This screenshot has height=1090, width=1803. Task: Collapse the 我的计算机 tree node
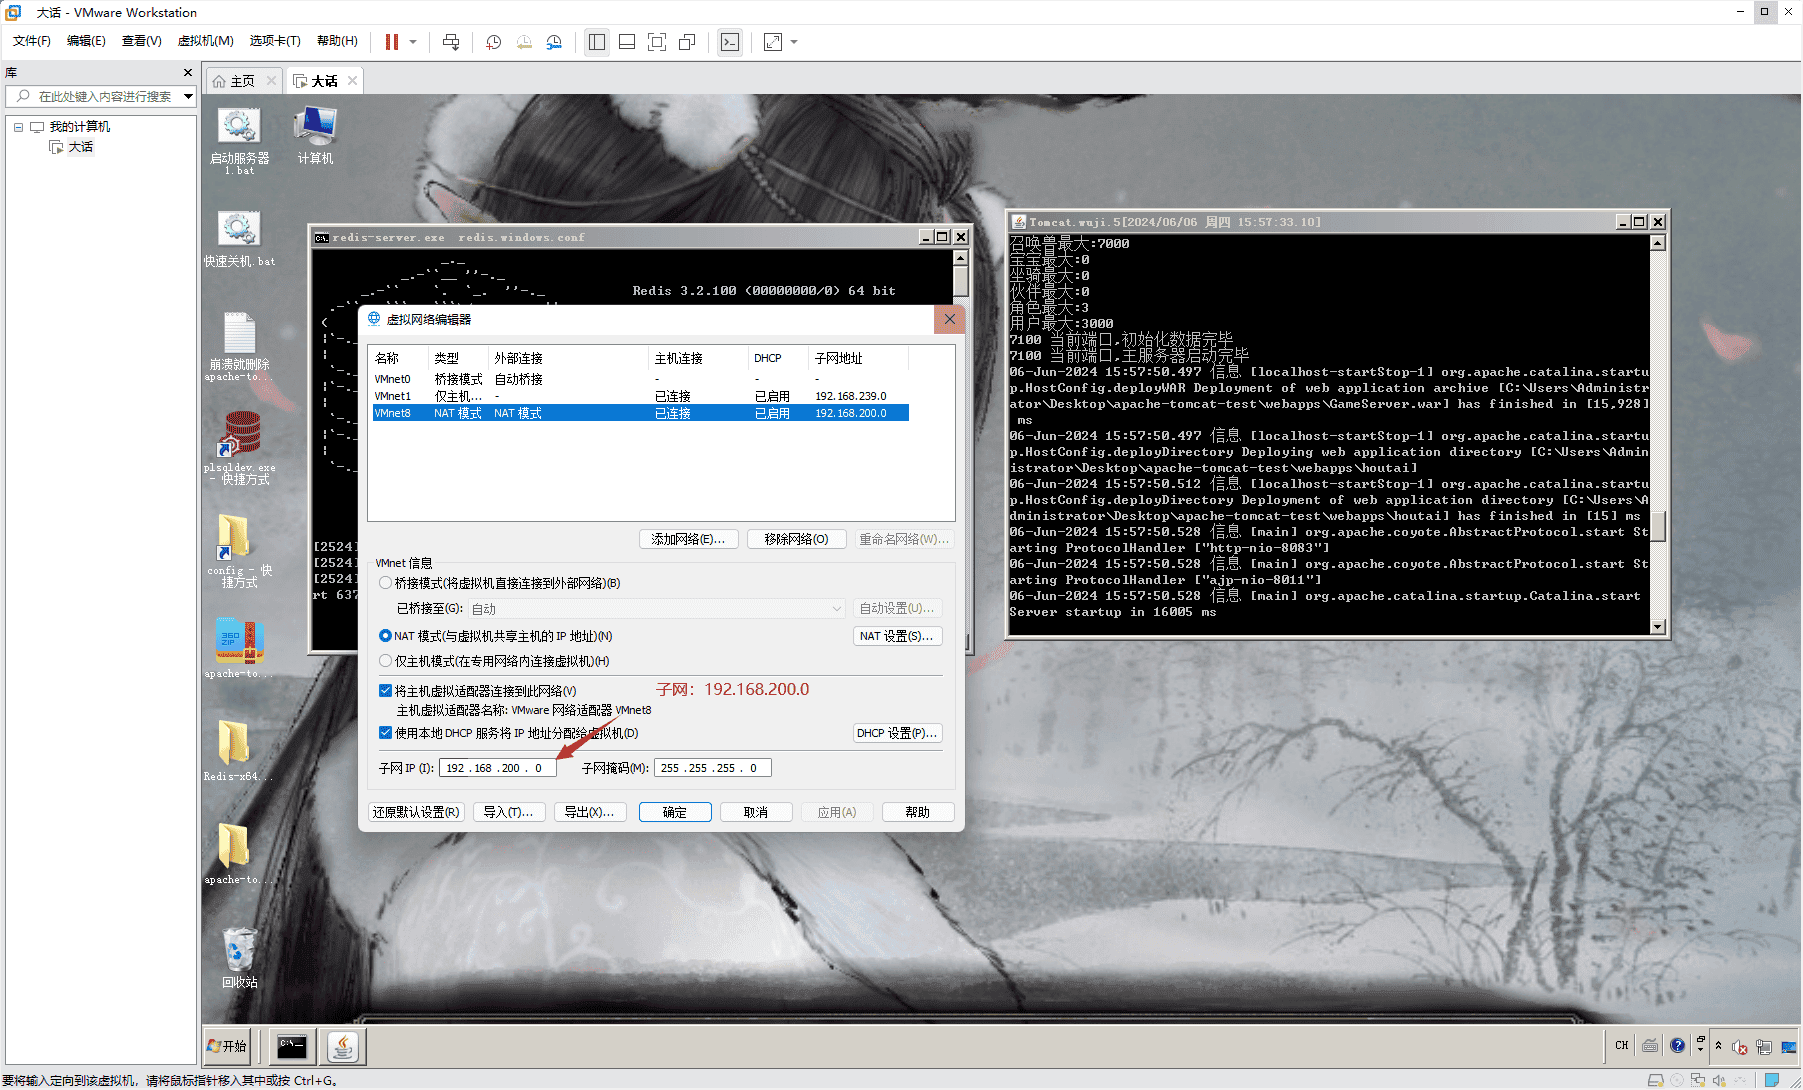point(18,127)
